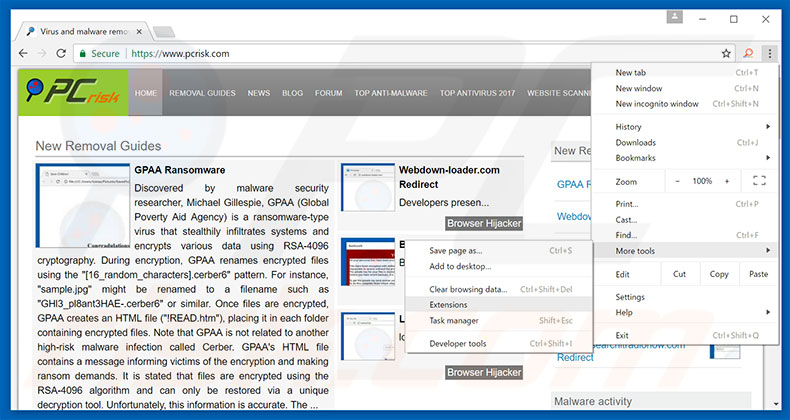The image size is (790, 420).
Task: Click the page scrollbar down arrow
Action: [x=775, y=403]
